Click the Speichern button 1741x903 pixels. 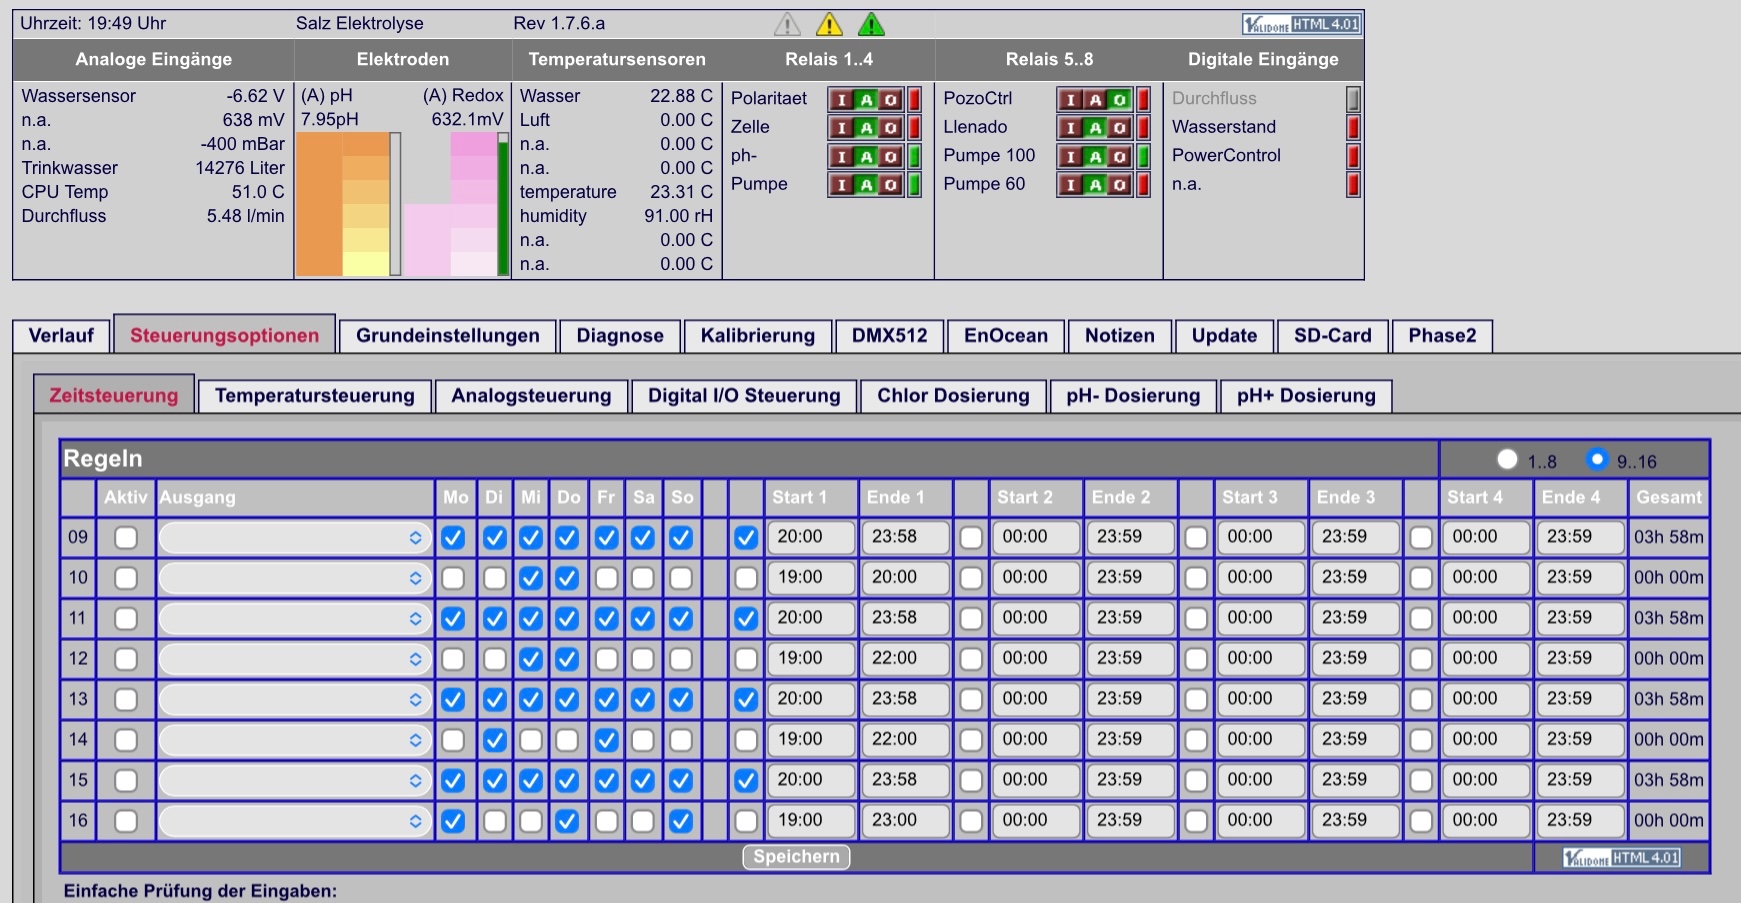point(796,857)
